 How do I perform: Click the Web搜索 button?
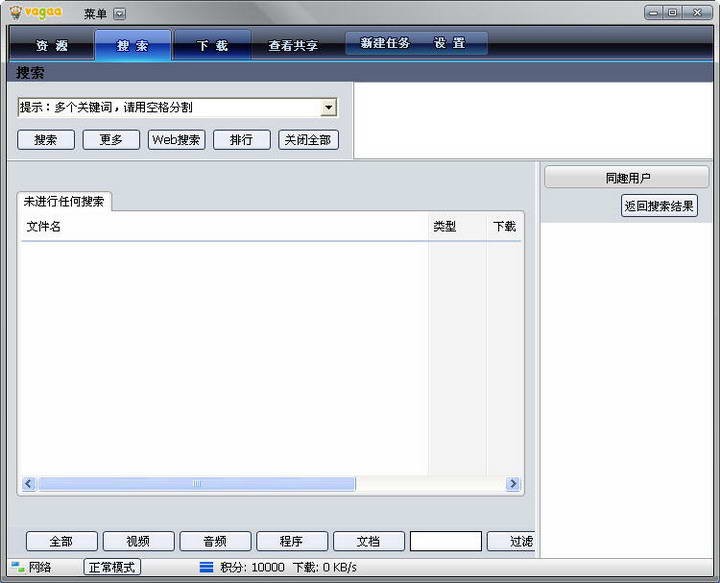pyautogui.click(x=176, y=140)
